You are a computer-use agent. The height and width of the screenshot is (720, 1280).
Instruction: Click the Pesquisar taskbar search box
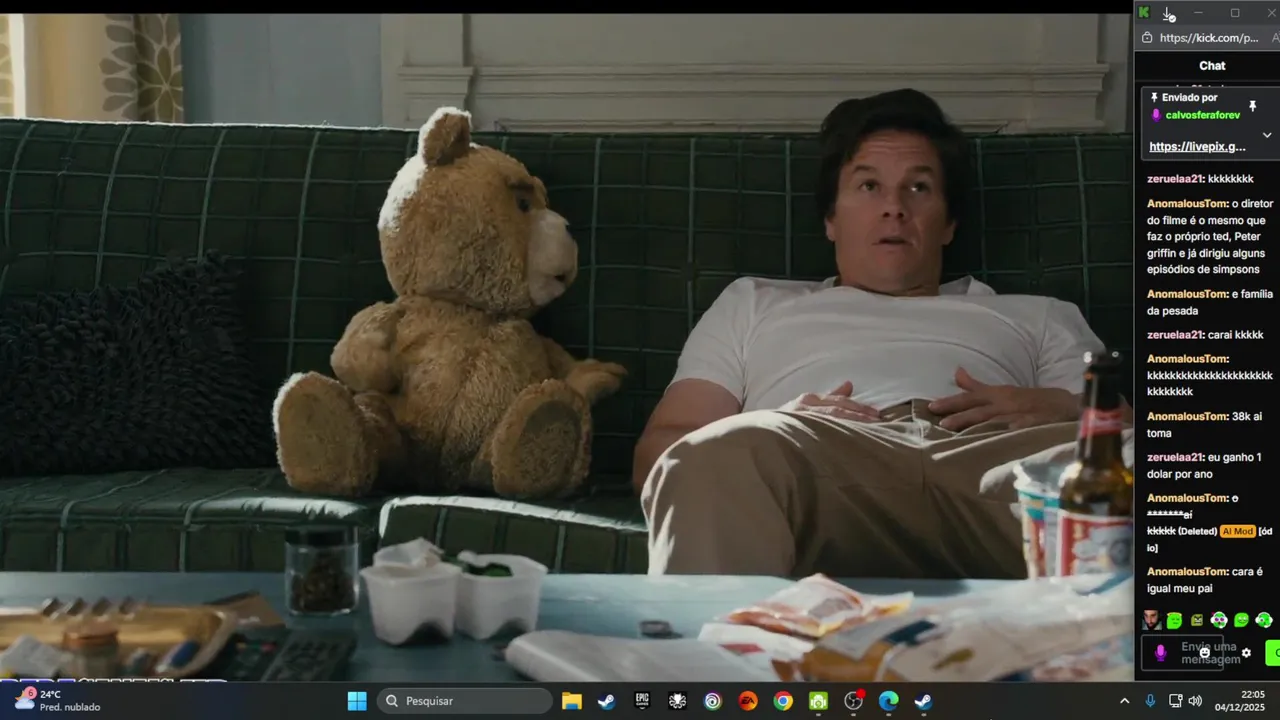tap(465, 701)
